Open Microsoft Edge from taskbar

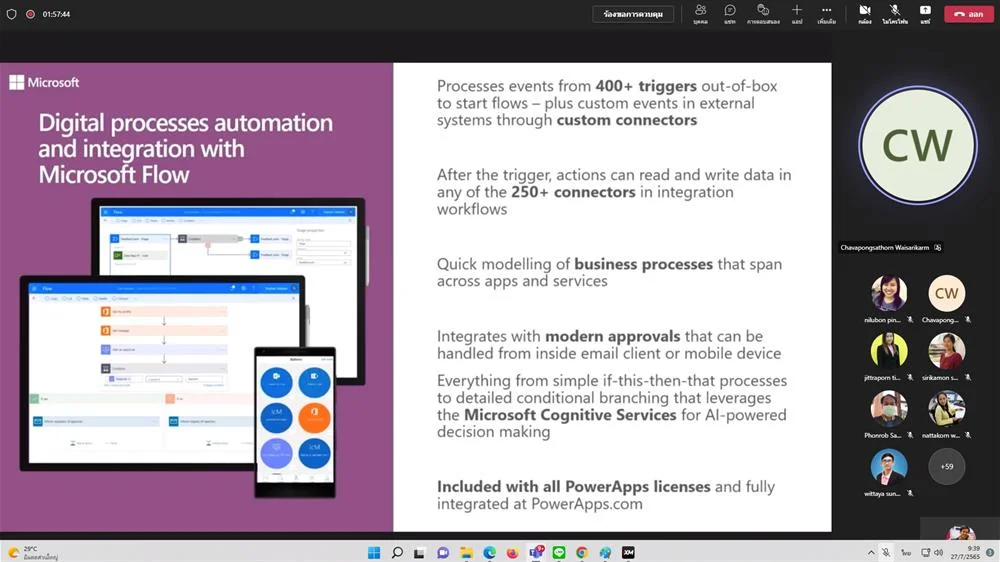(x=489, y=552)
